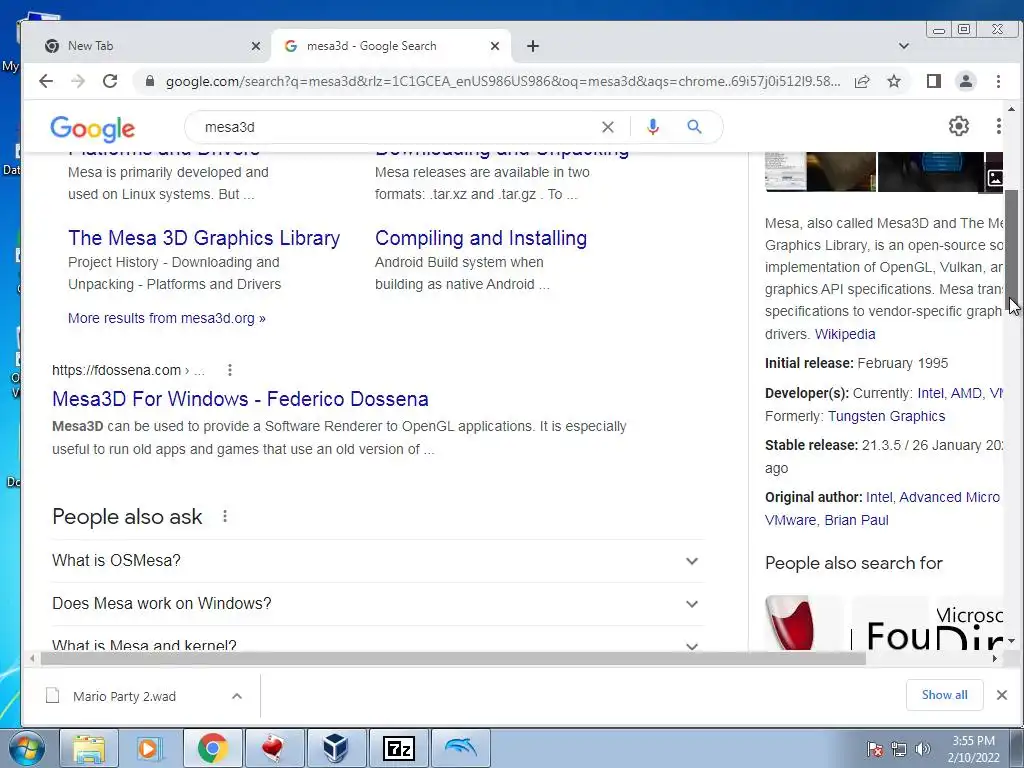Reload the Google search page
Image resolution: width=1024 pixels, height=768 pixels.
point(110,81)
